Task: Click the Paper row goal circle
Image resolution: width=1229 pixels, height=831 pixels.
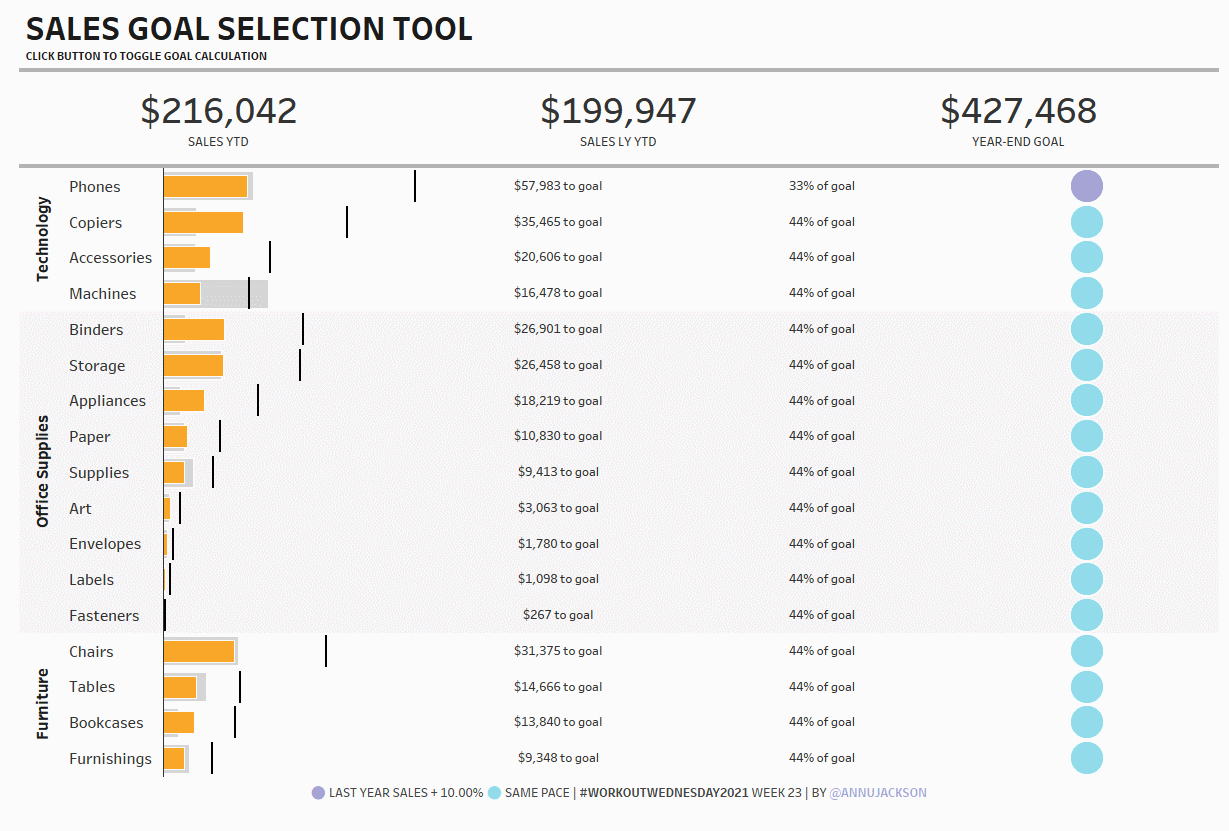Action: pos(1086,436)
